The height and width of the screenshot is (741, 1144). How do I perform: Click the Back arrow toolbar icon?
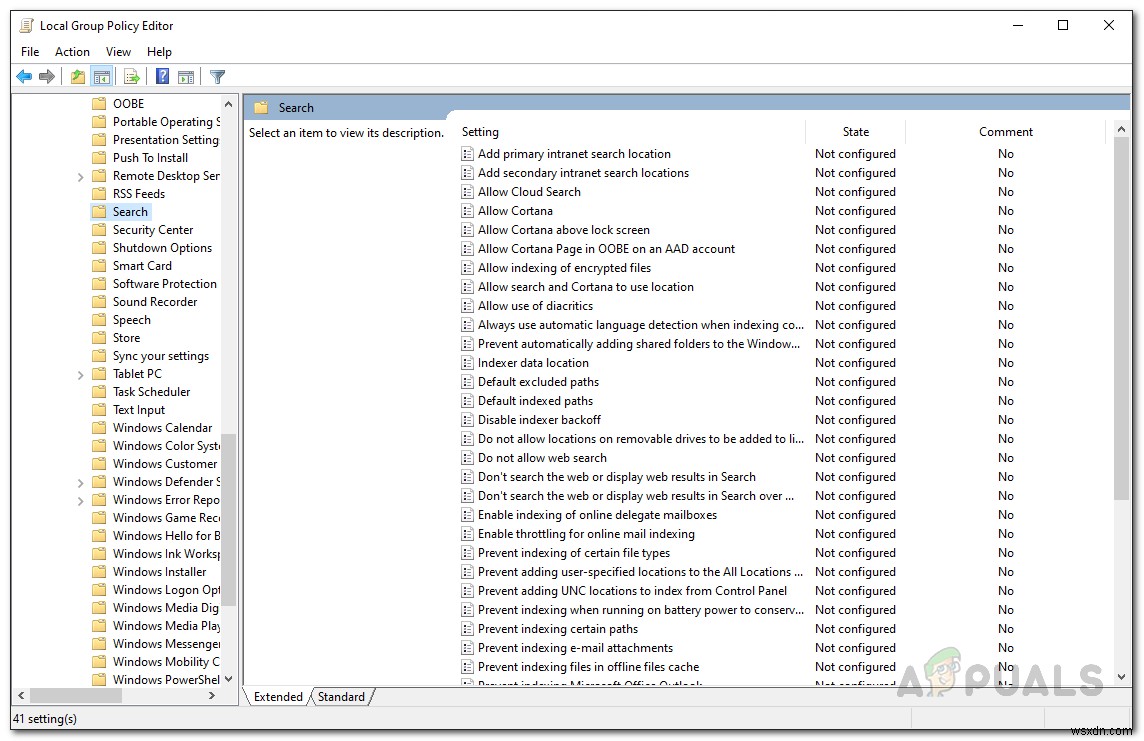click(24, 77)
